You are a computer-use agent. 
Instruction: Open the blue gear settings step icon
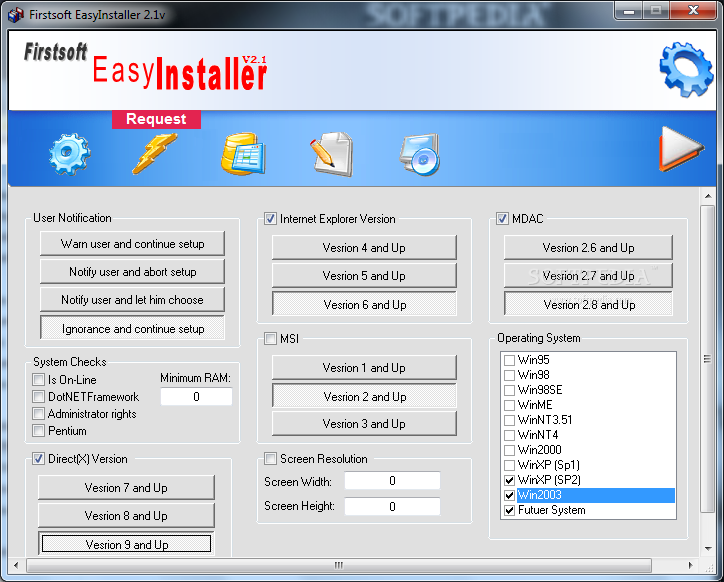[69, 154]
